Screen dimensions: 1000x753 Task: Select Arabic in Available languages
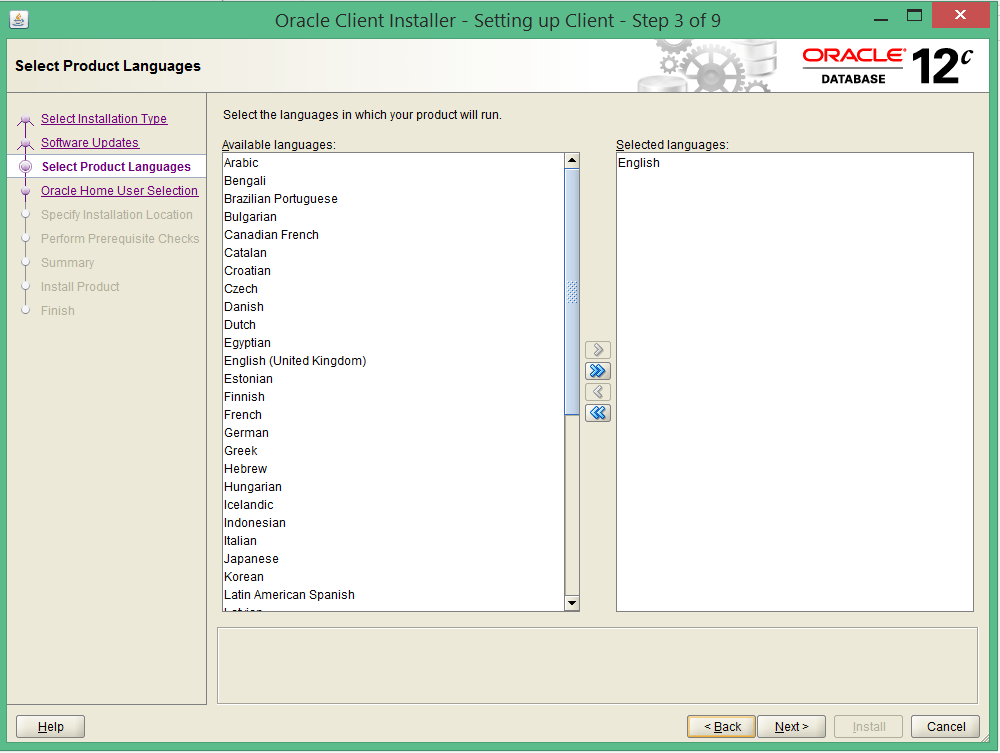tap(393, 163)
